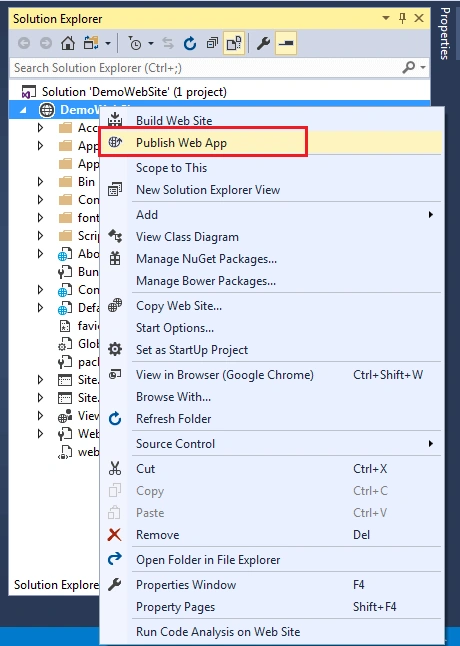Click the Pending Changes Filter clock icon
460x646 pixels.
tap(135, 43)
